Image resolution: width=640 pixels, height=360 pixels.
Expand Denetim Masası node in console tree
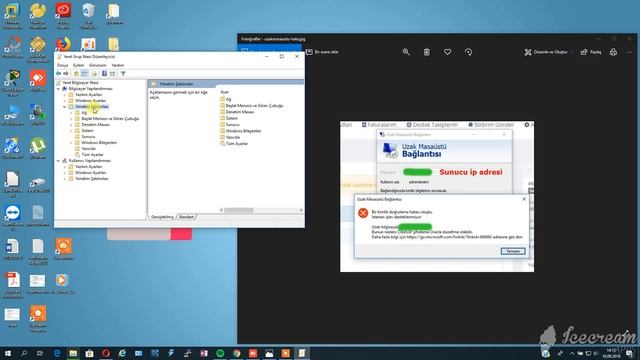71,124
